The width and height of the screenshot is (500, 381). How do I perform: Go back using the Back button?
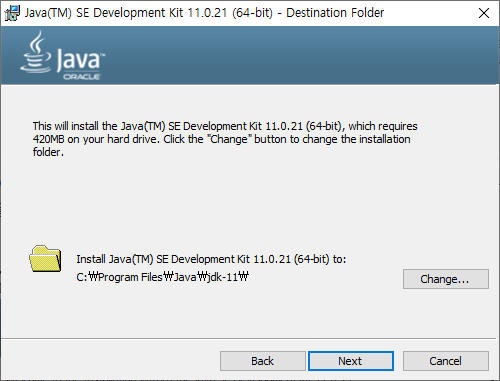pyautogui.click(x=263, y=361)
